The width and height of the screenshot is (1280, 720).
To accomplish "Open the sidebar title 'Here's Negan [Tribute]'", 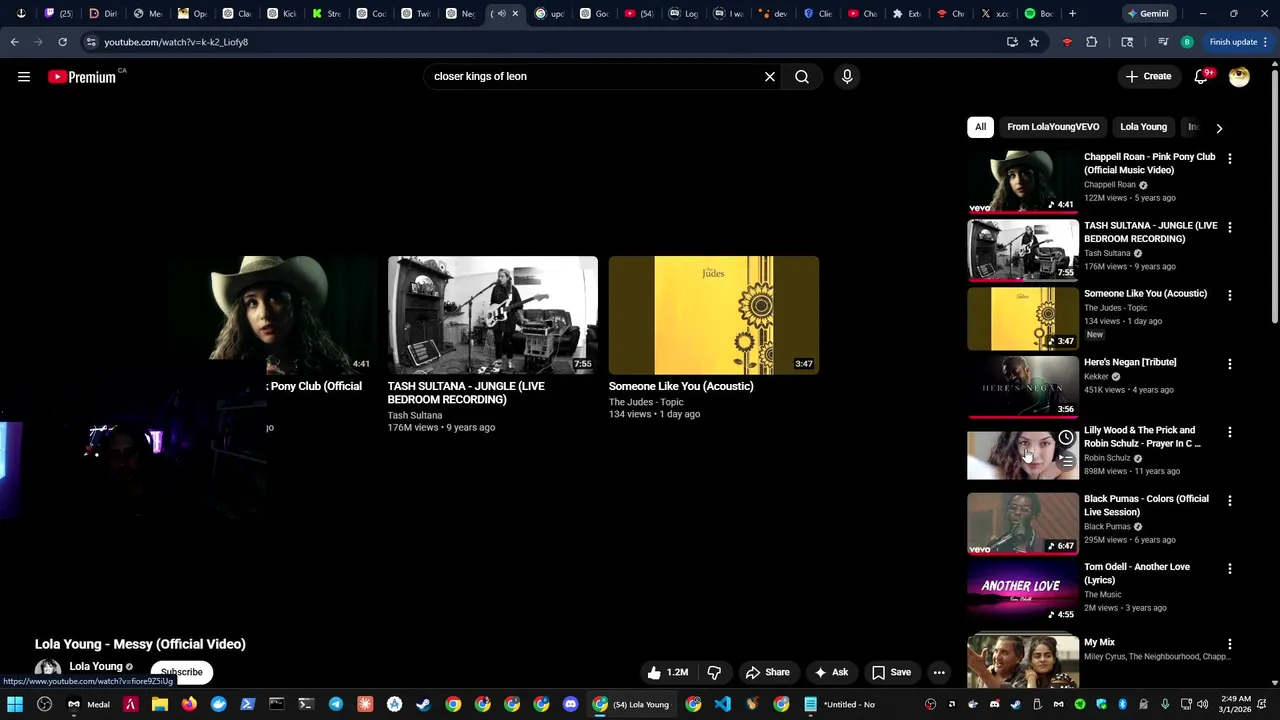I will click(1130, 362).
